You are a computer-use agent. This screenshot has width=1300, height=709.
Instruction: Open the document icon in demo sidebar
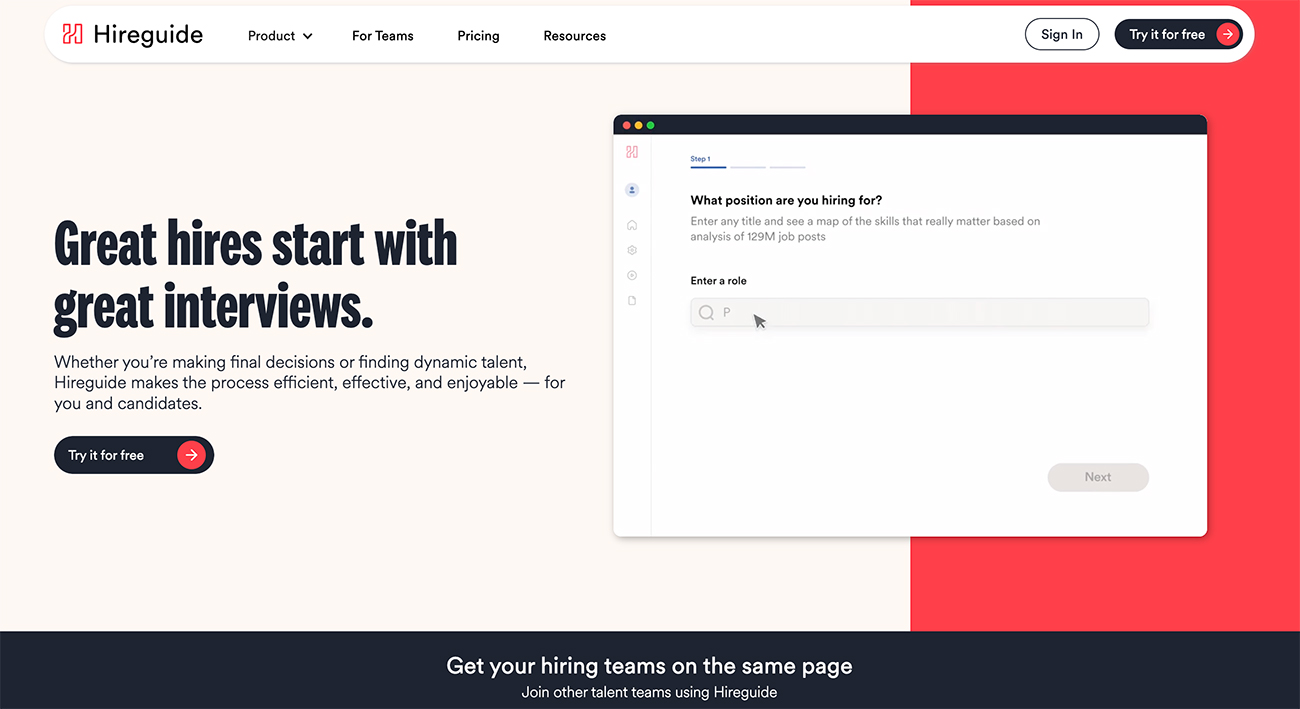point(632,300)
